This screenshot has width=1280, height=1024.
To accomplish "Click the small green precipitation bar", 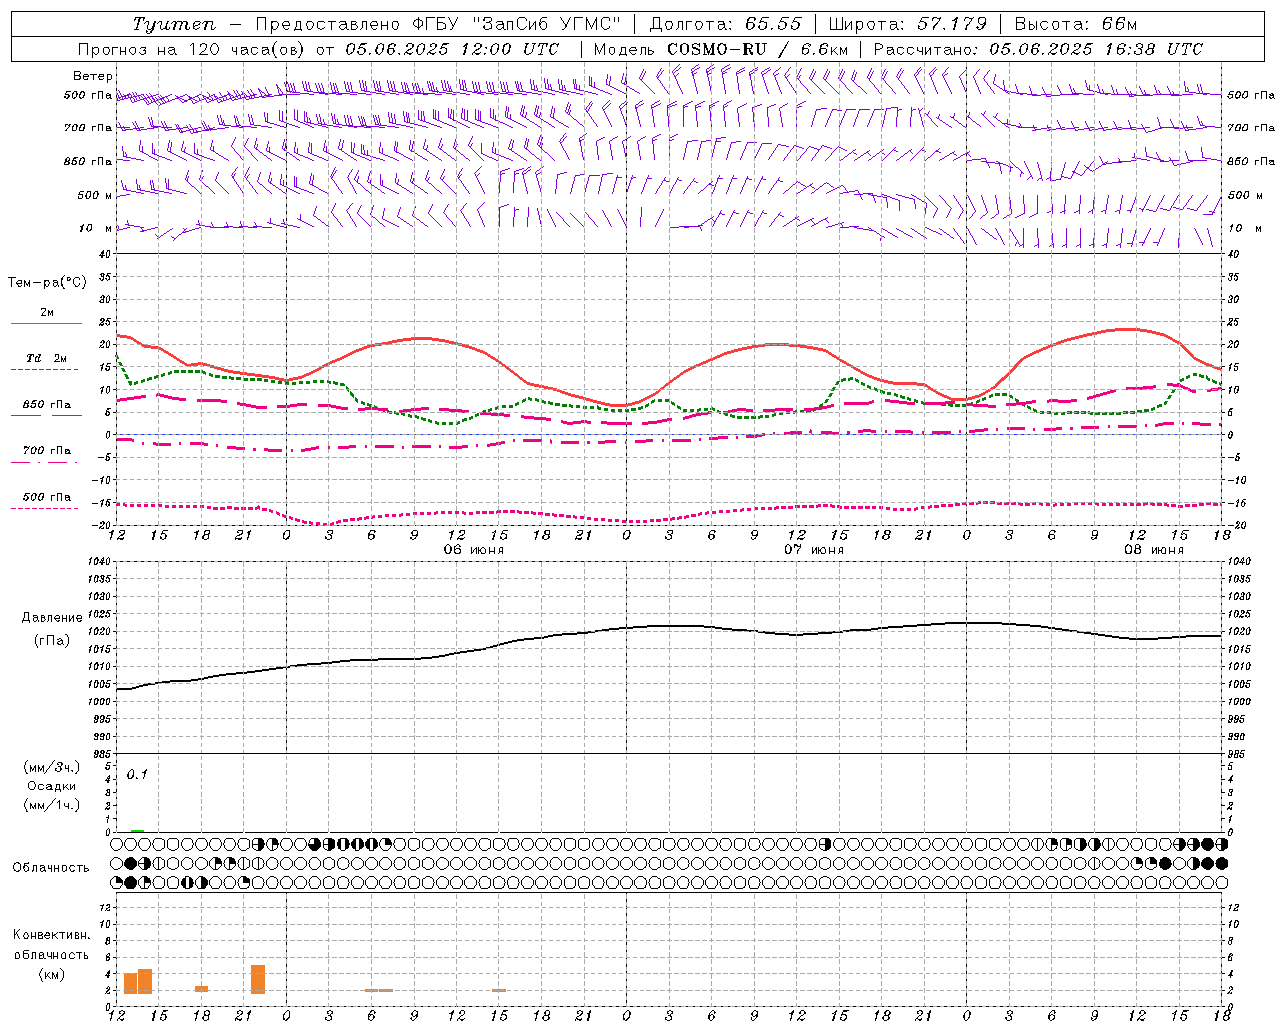I will [137, 830].
